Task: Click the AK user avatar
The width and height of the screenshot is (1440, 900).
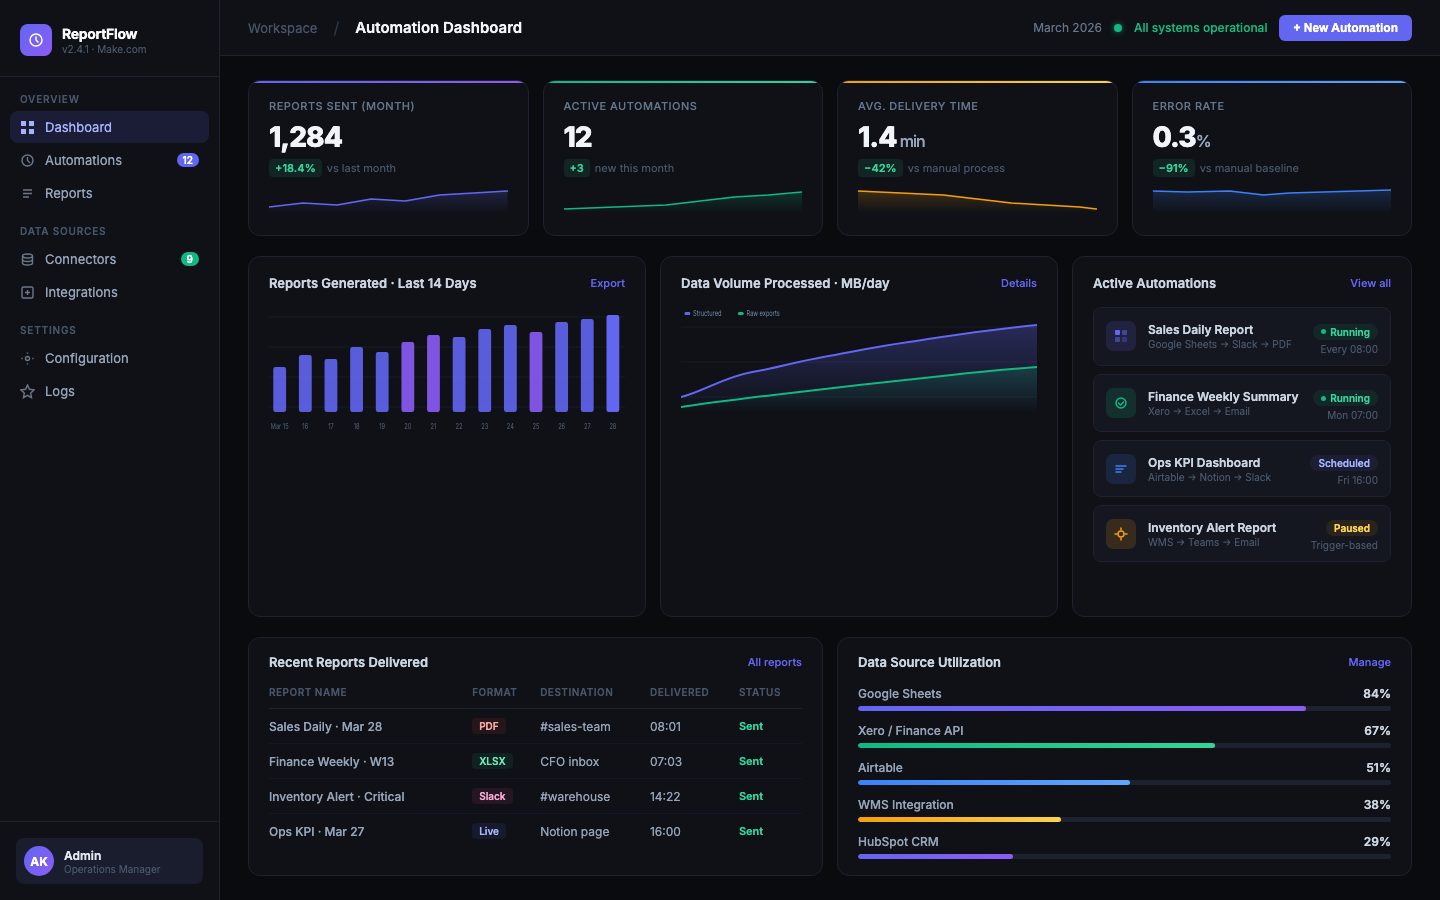Action: pyautogui.click(x=39, y=861)
